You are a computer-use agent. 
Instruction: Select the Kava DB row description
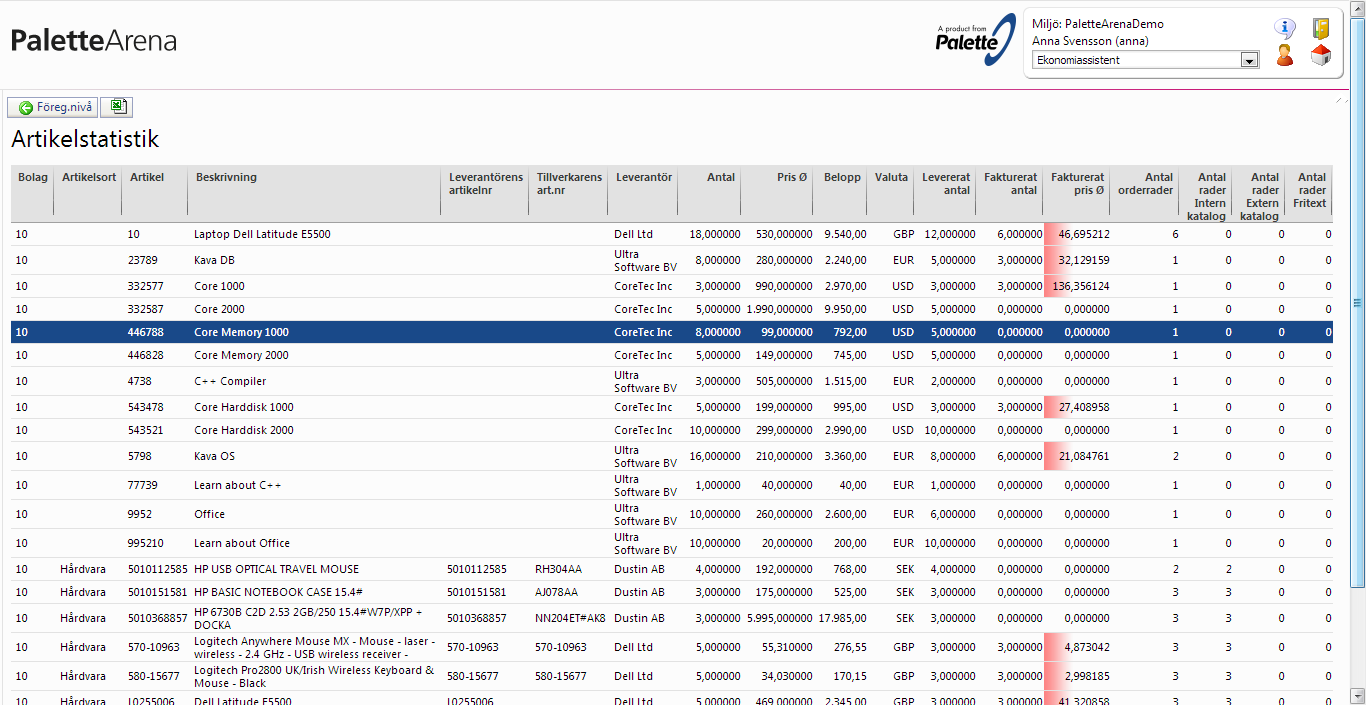click(214, 260)
